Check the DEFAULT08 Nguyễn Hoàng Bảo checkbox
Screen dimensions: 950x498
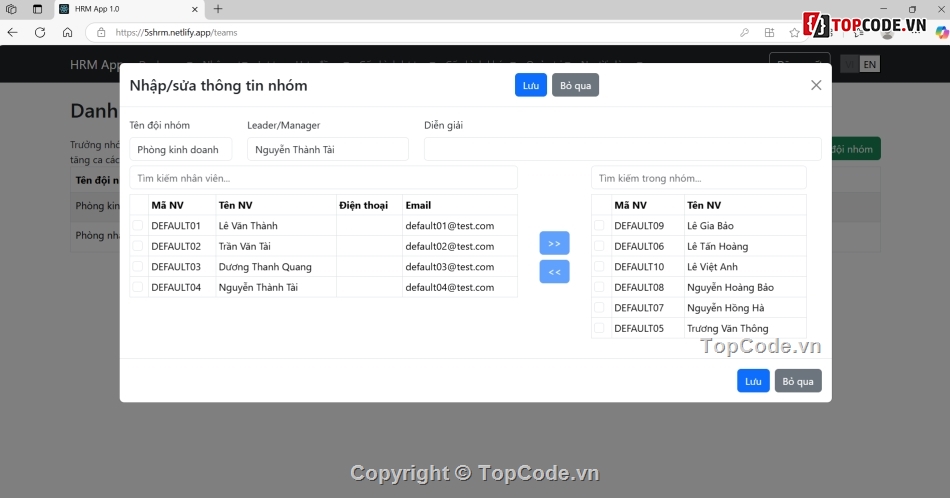599,287
